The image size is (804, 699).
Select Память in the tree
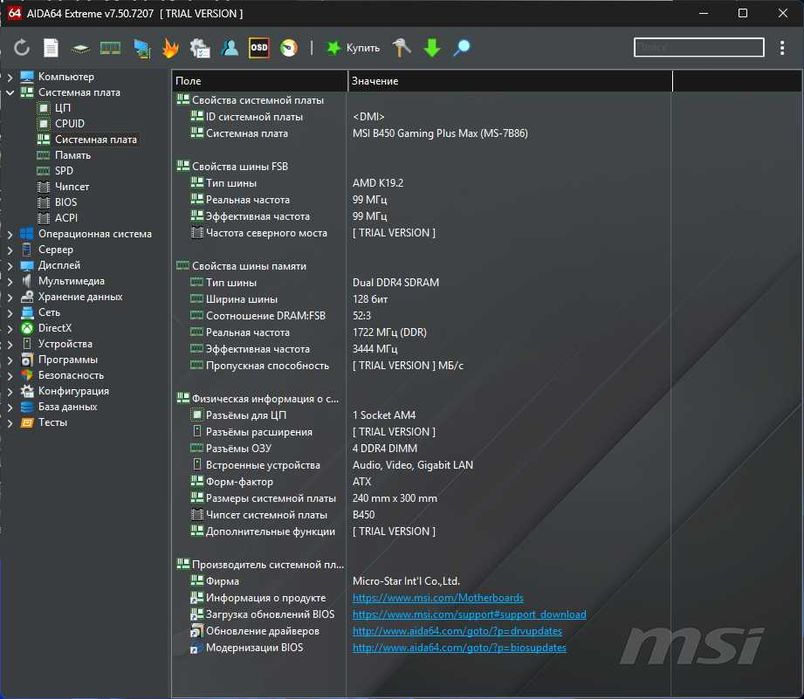pos(72,155)
